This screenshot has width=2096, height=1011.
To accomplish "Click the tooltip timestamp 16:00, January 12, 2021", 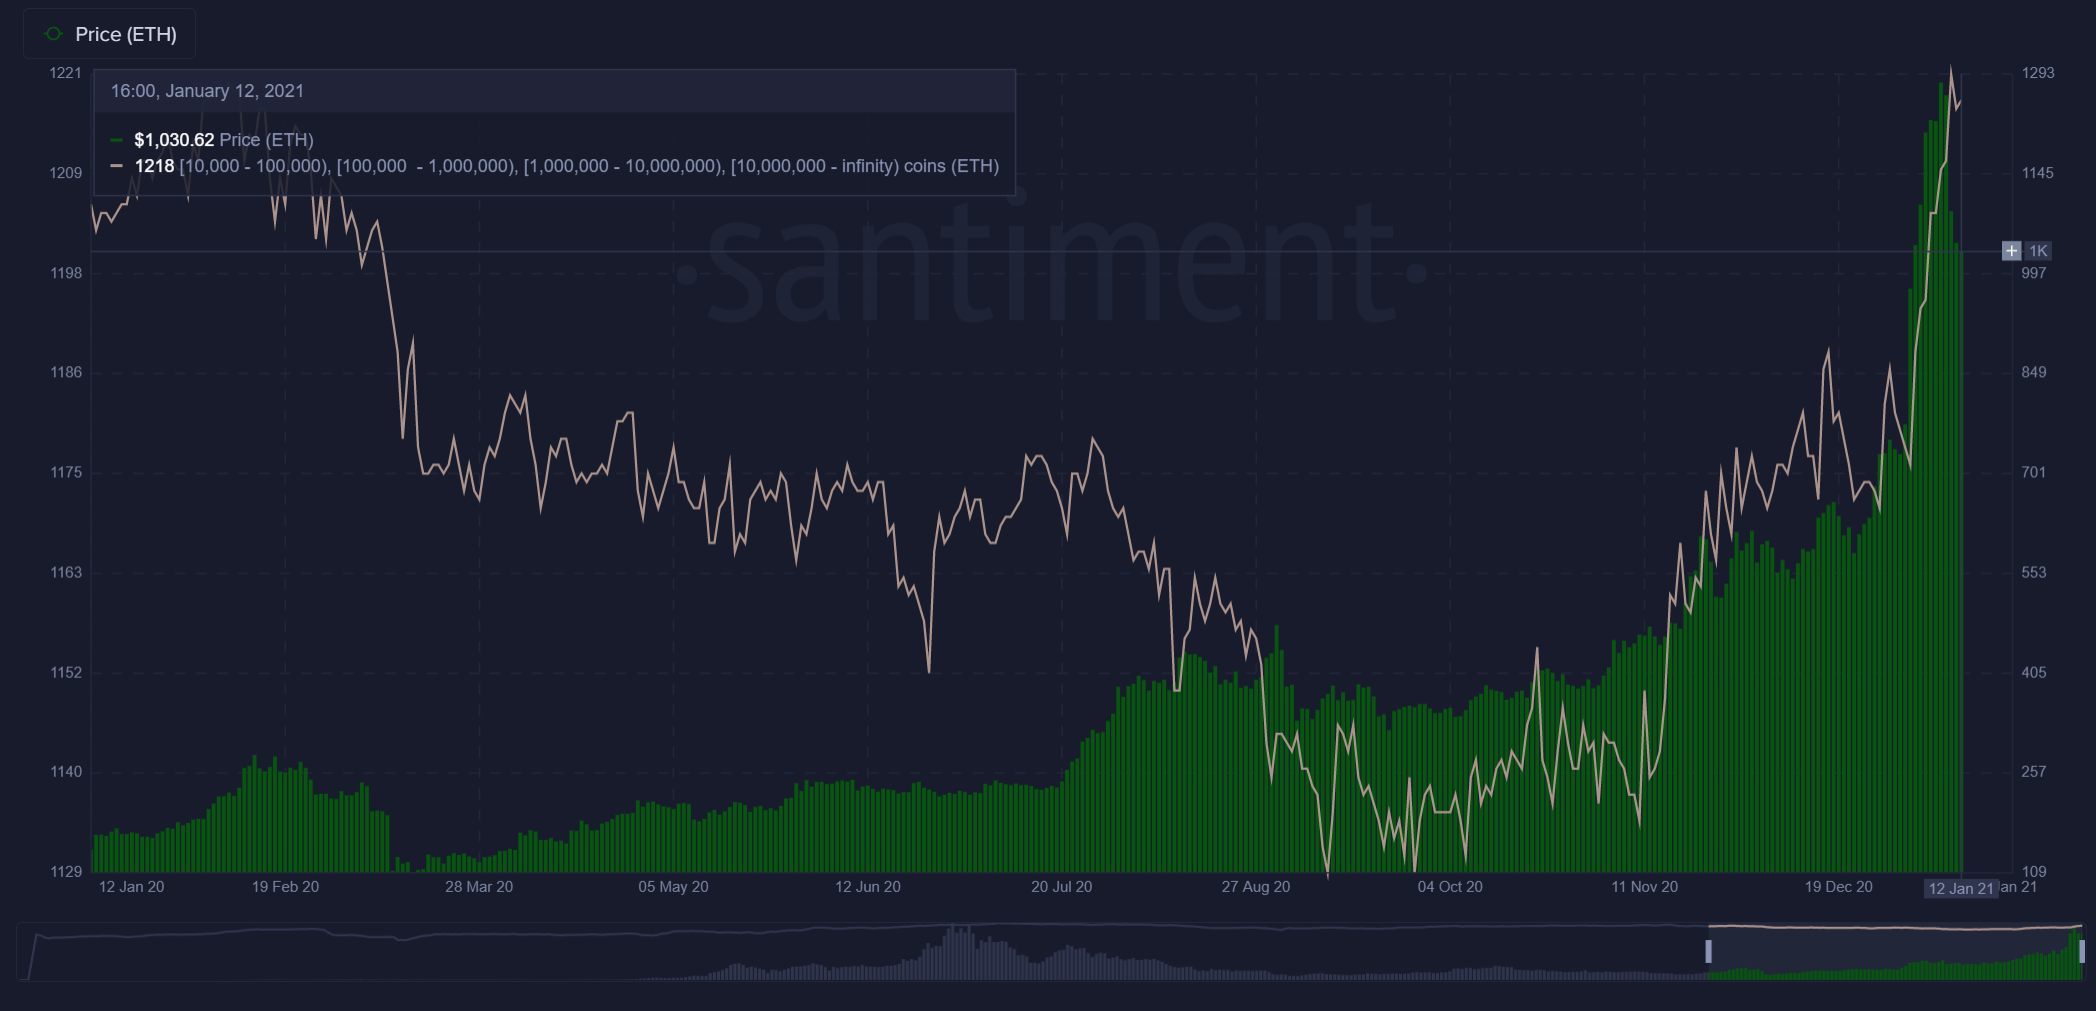I will point(207,91).
